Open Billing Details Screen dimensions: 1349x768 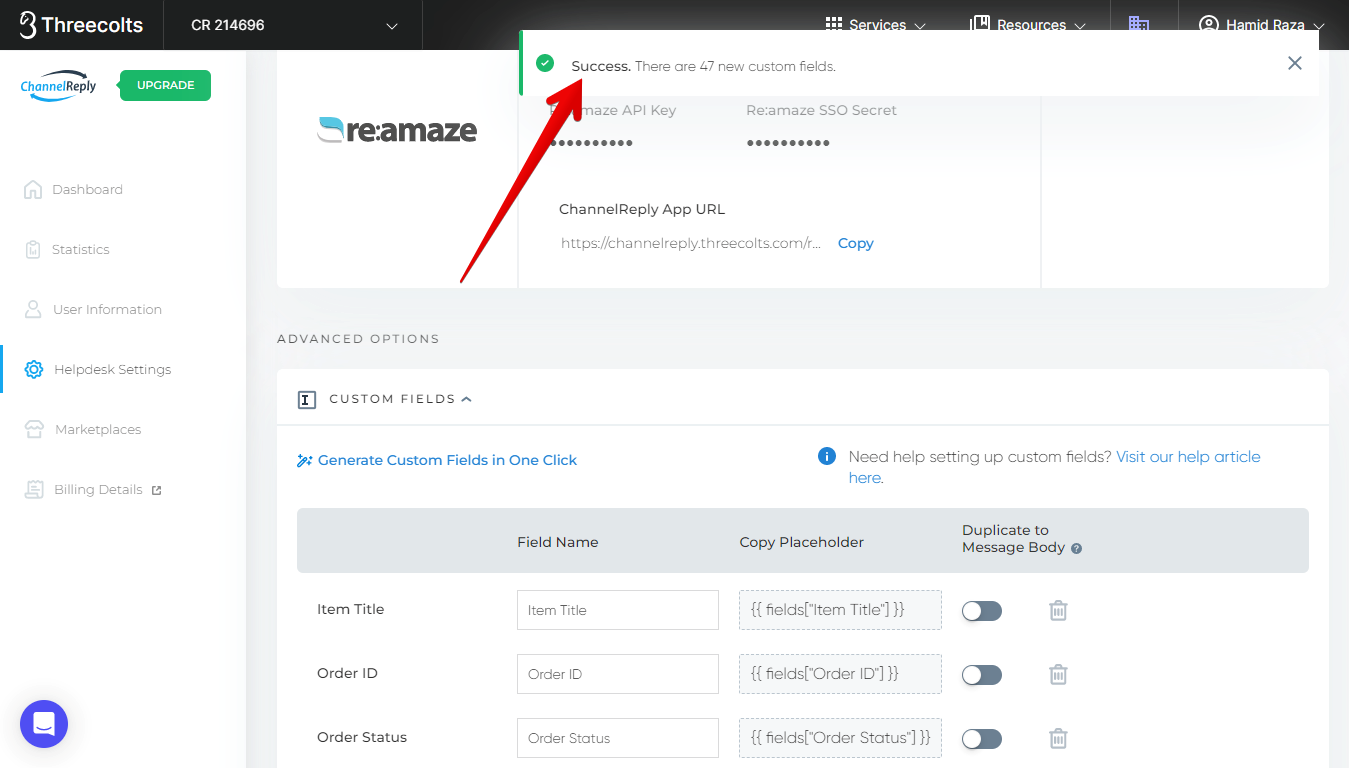(98, 489)
